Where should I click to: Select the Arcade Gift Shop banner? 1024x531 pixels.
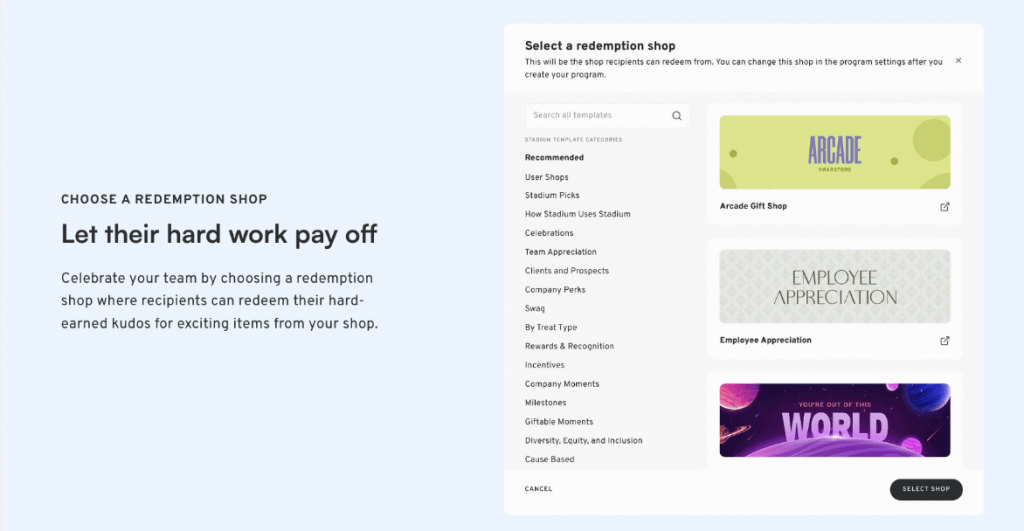point(835,152)
